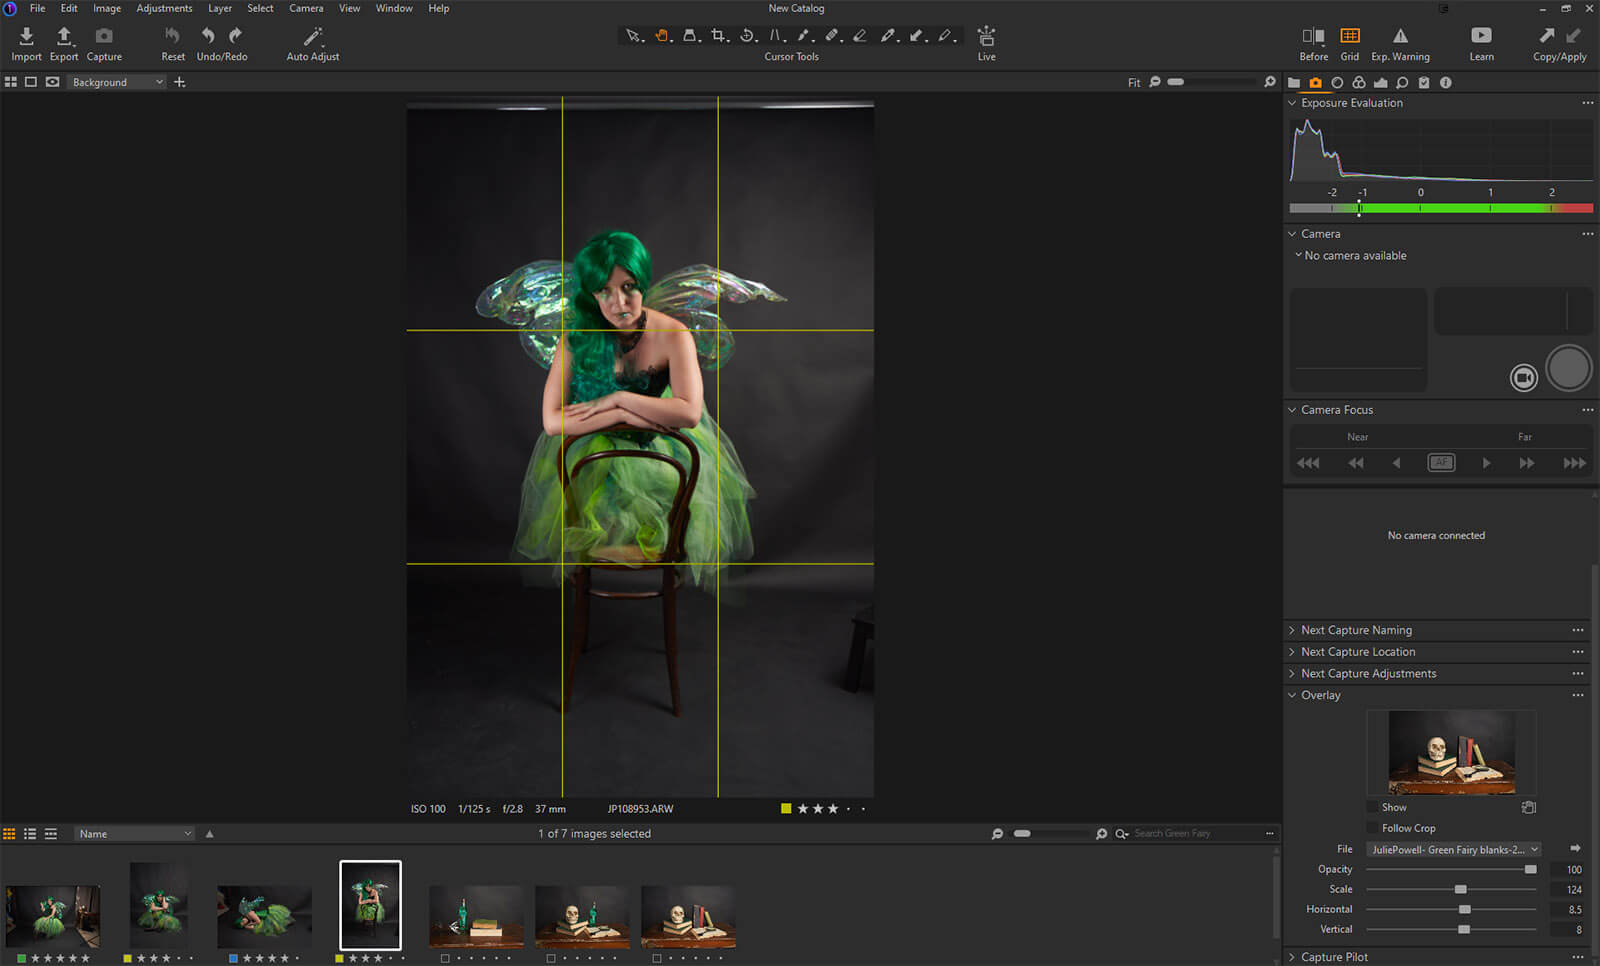The height and width of the screenshot is (966, 1600).
Task: Click the Learn button
Action: click(x=1481, y=37)
